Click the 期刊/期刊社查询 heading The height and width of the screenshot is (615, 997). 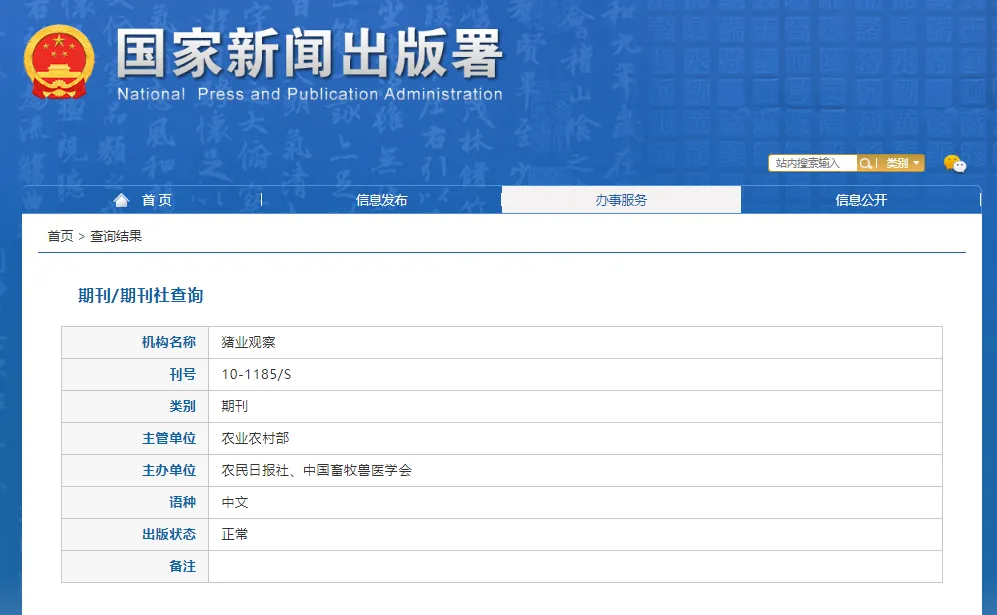click(x=141, y=296)
